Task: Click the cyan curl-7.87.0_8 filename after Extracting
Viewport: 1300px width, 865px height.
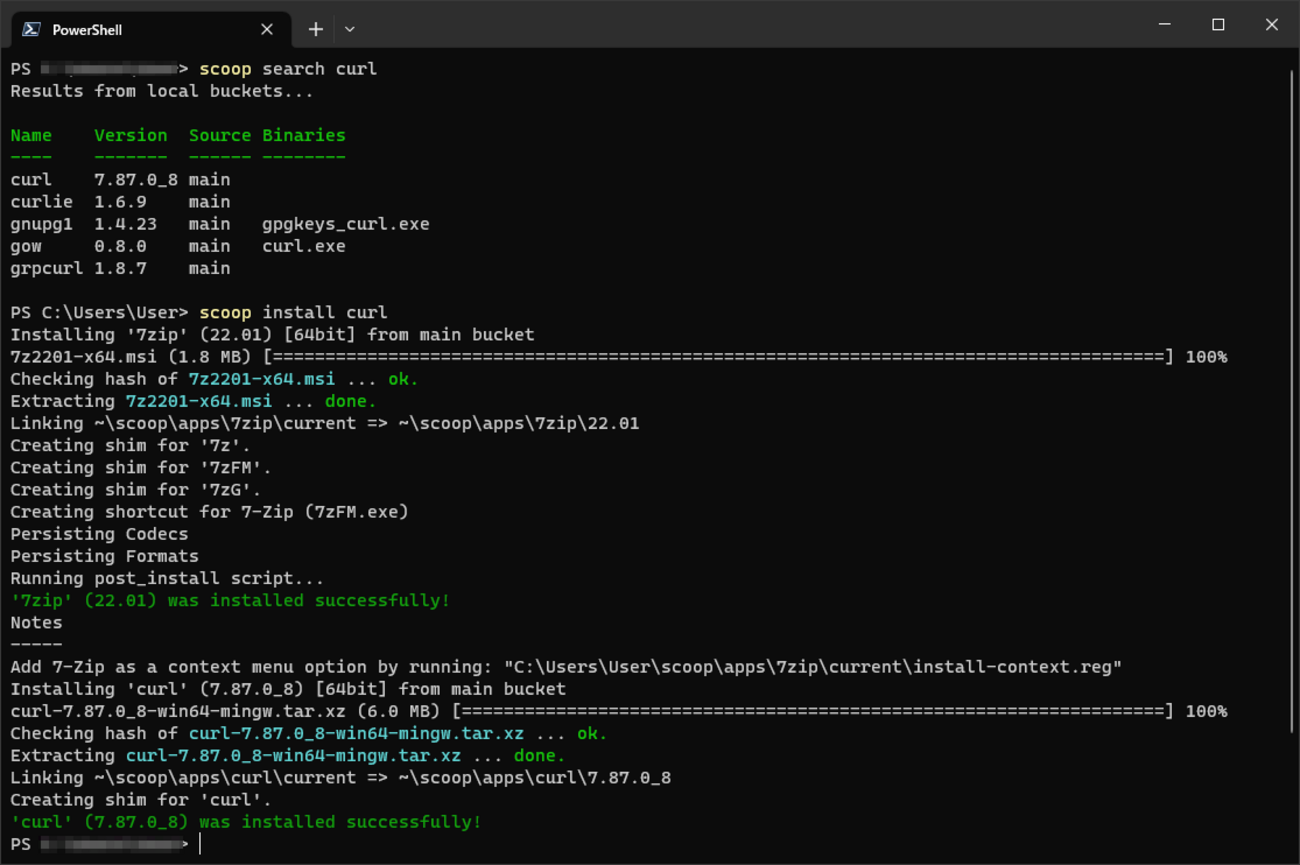Action: [x=293, y=756]
